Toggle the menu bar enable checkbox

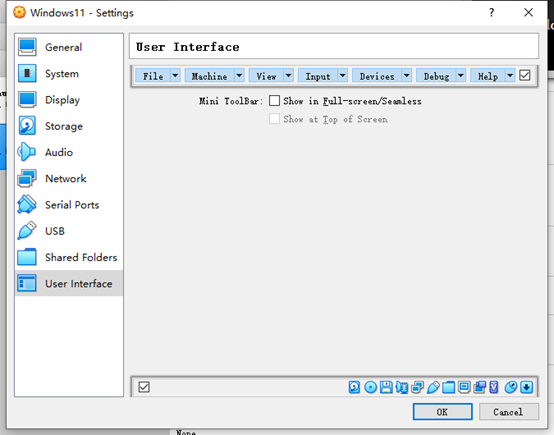tap(525, 75)
